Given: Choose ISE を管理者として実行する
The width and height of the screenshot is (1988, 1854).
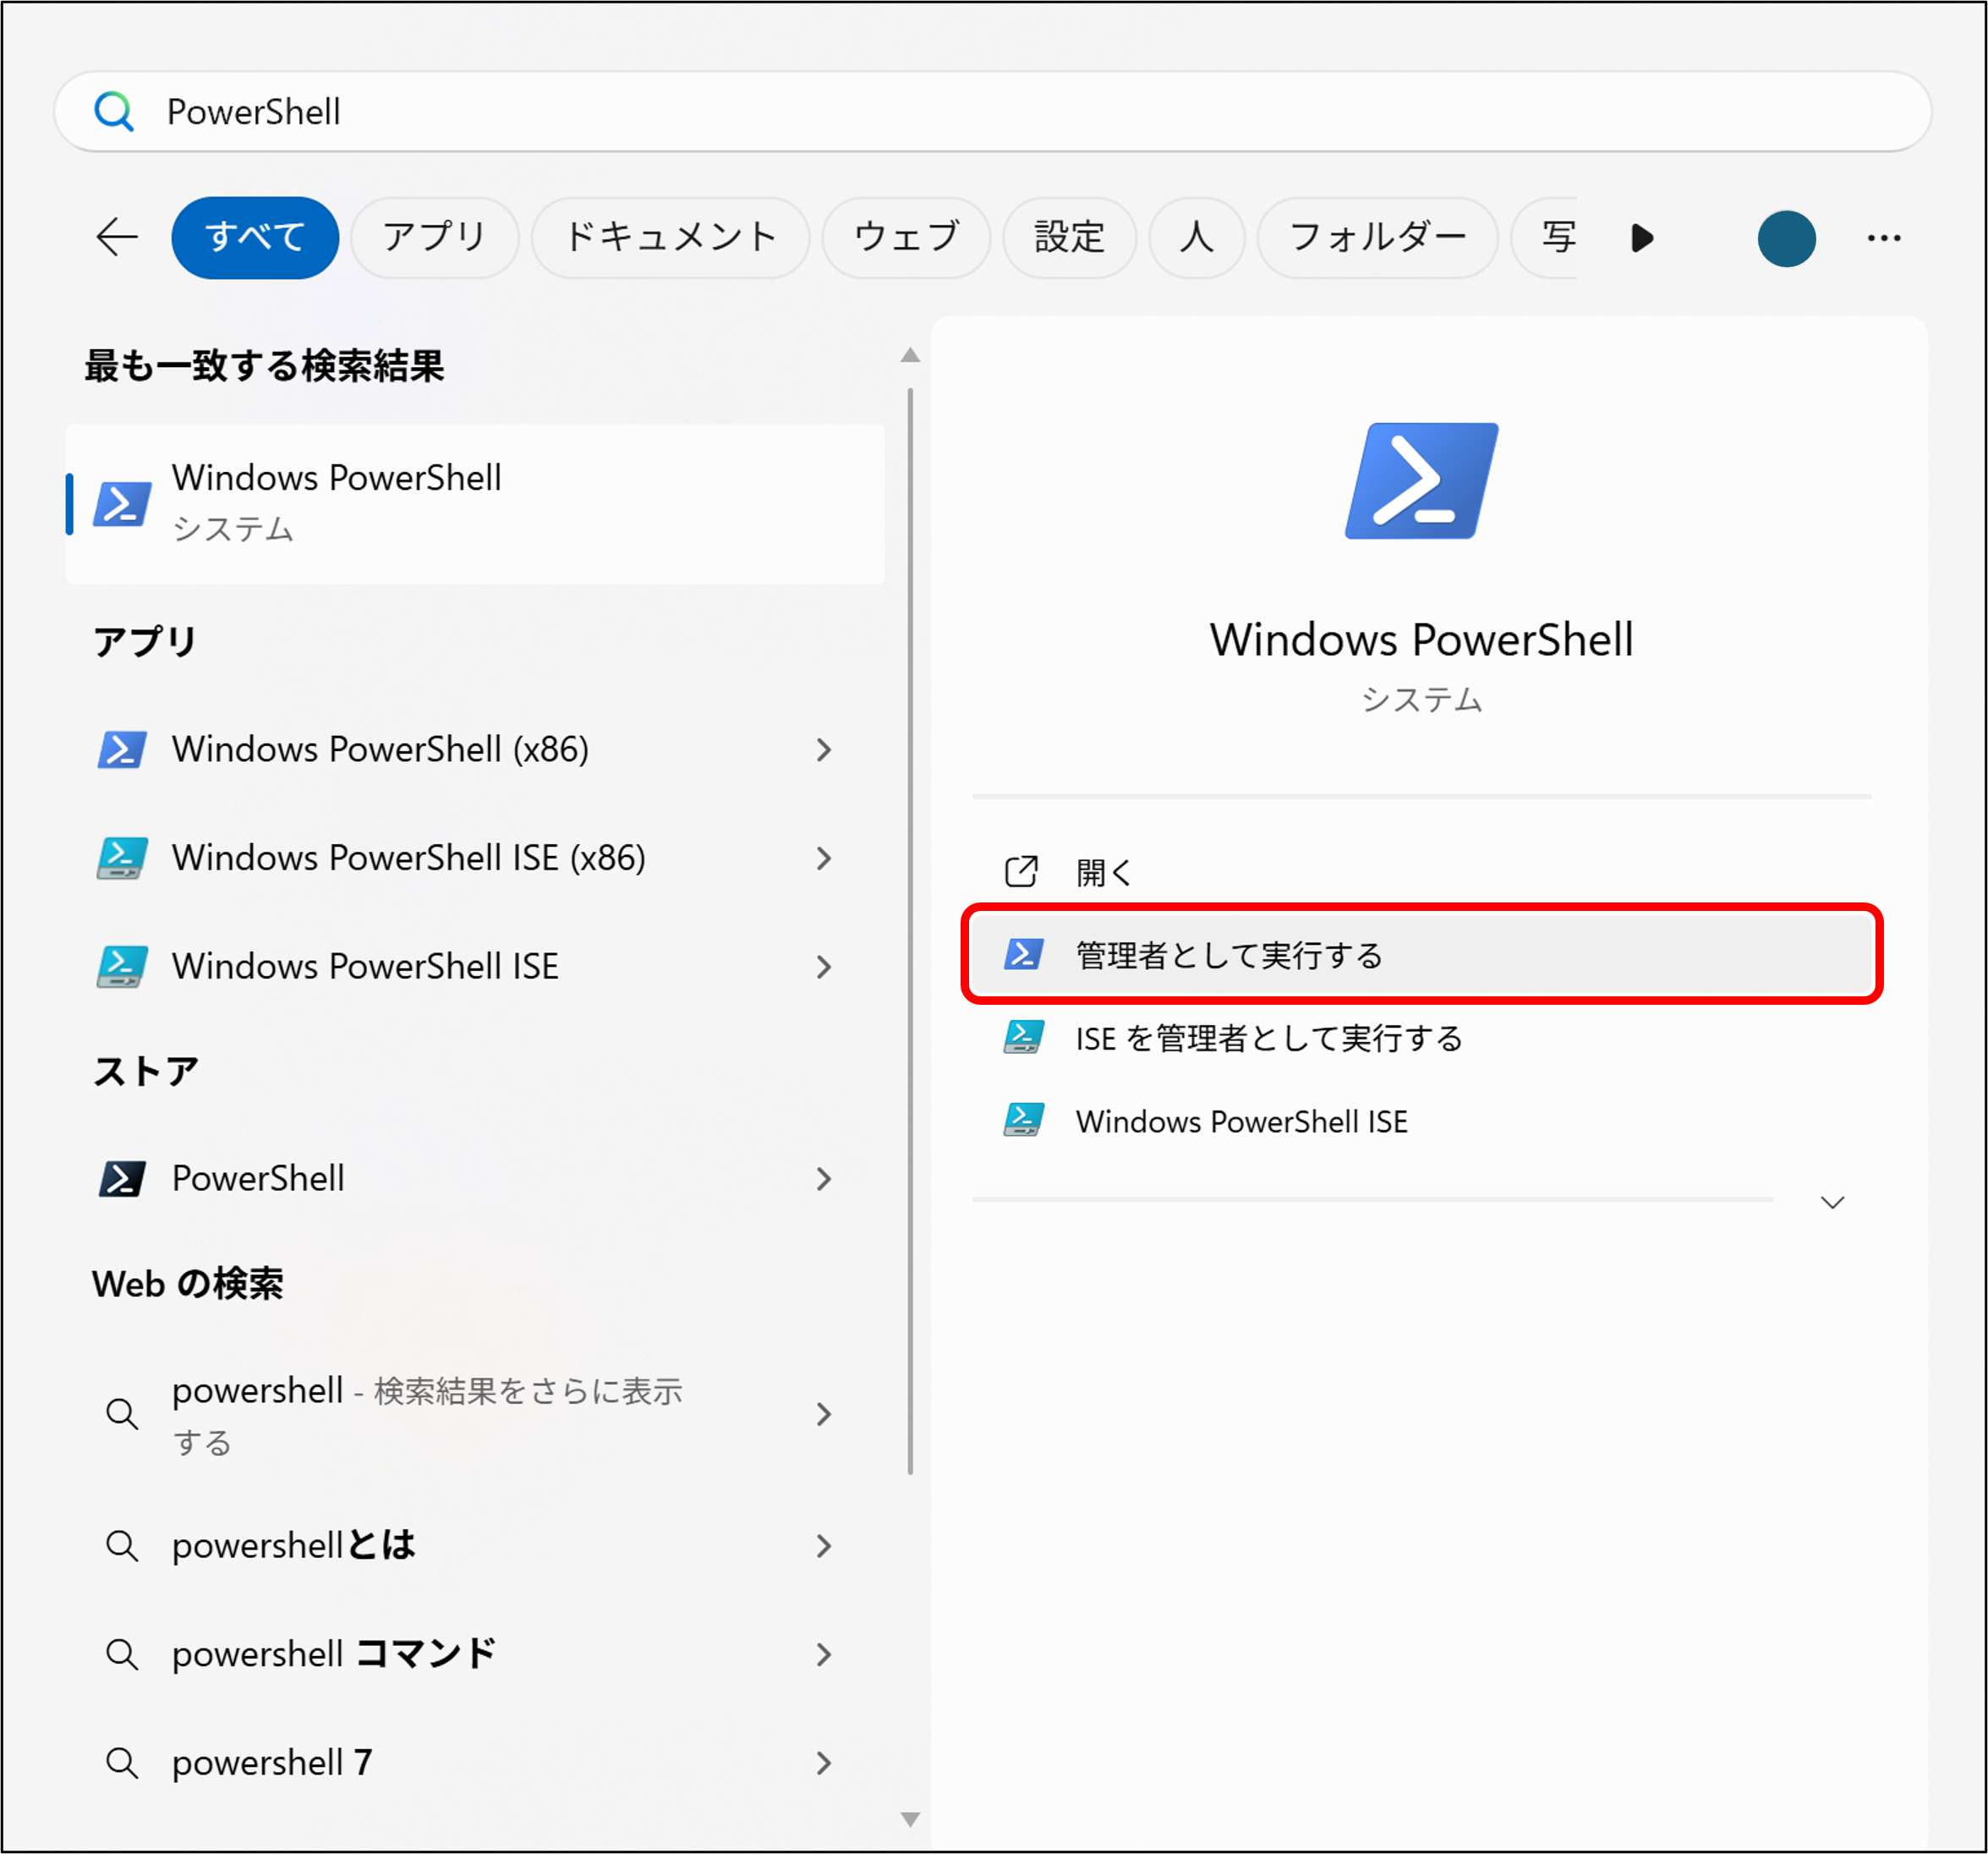Looking at the screenshot, I should (1268, 1038).
